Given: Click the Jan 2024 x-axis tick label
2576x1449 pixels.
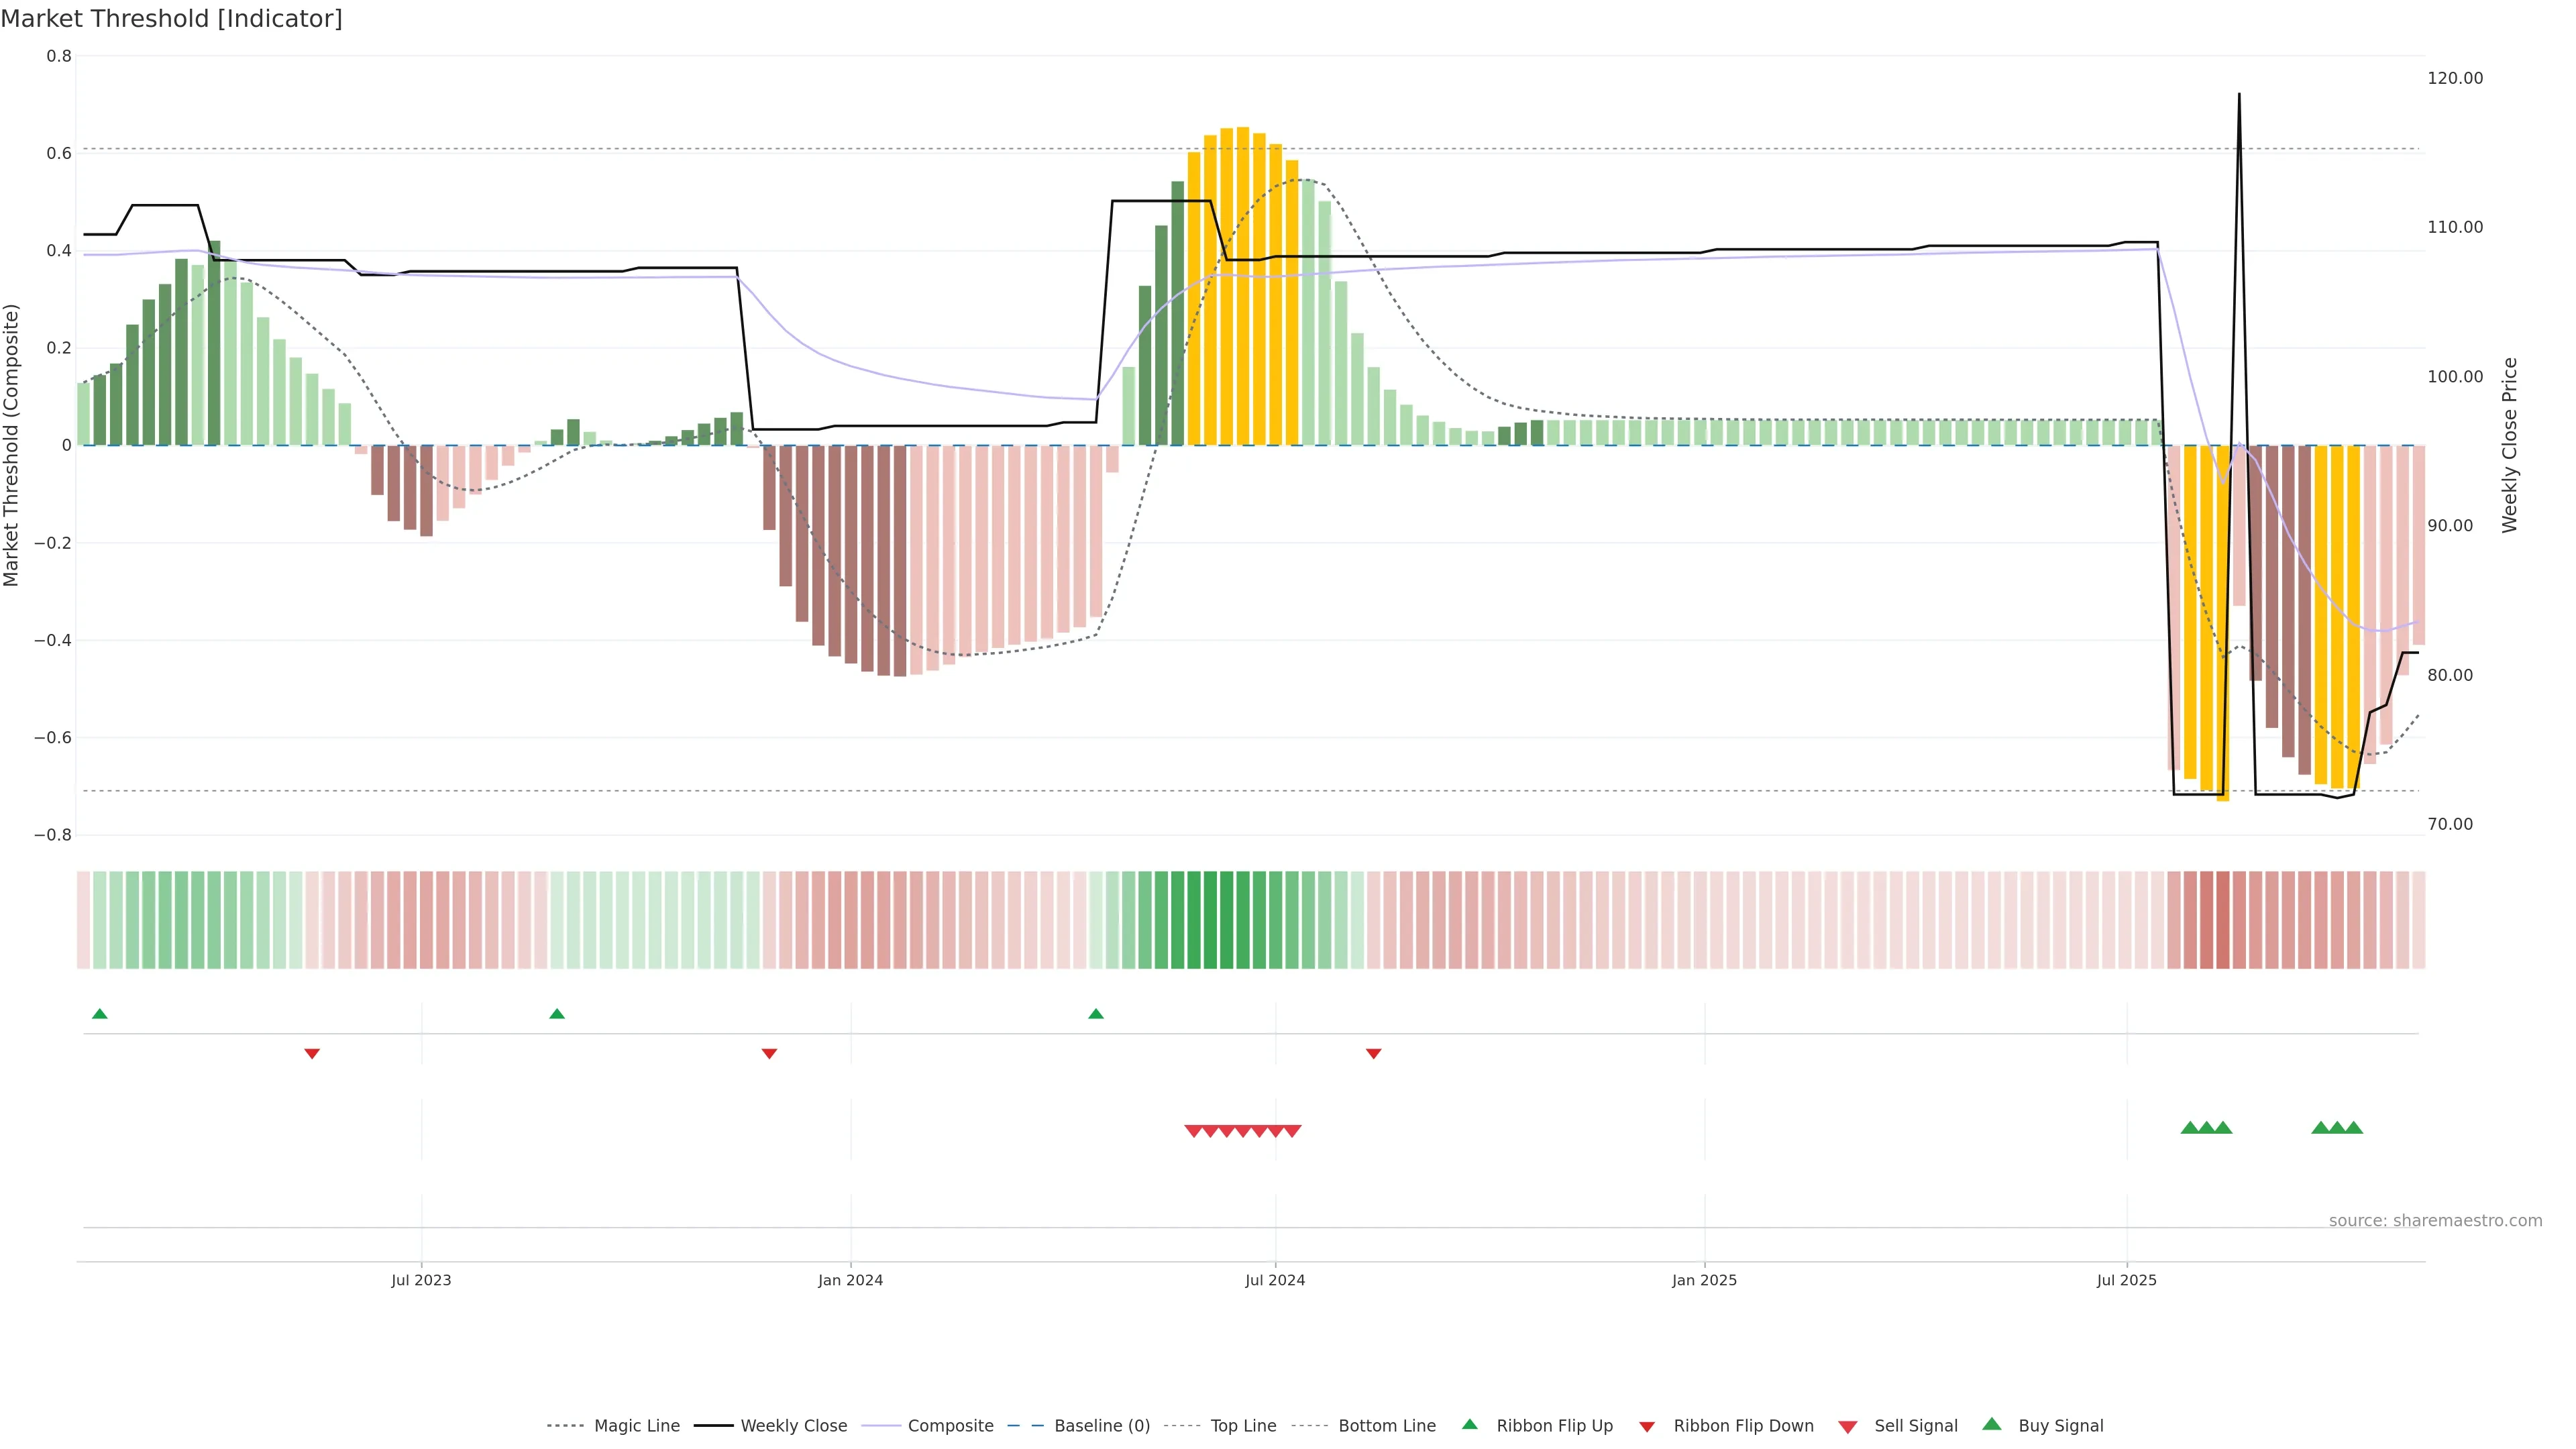Looking at the screenshot, I should click(850, 1280).
